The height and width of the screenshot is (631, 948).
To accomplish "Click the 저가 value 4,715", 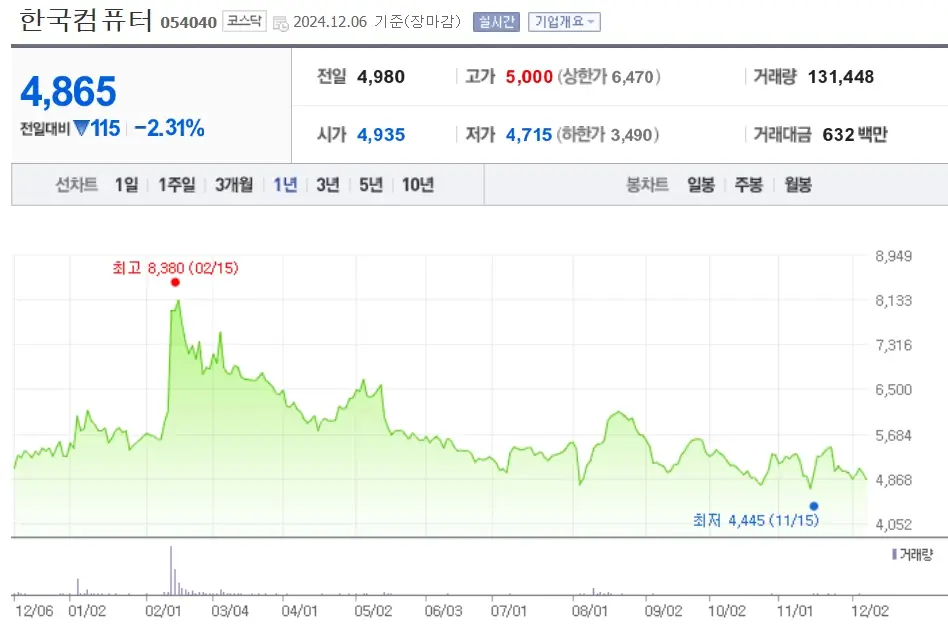I will click(x=529, y=134).
